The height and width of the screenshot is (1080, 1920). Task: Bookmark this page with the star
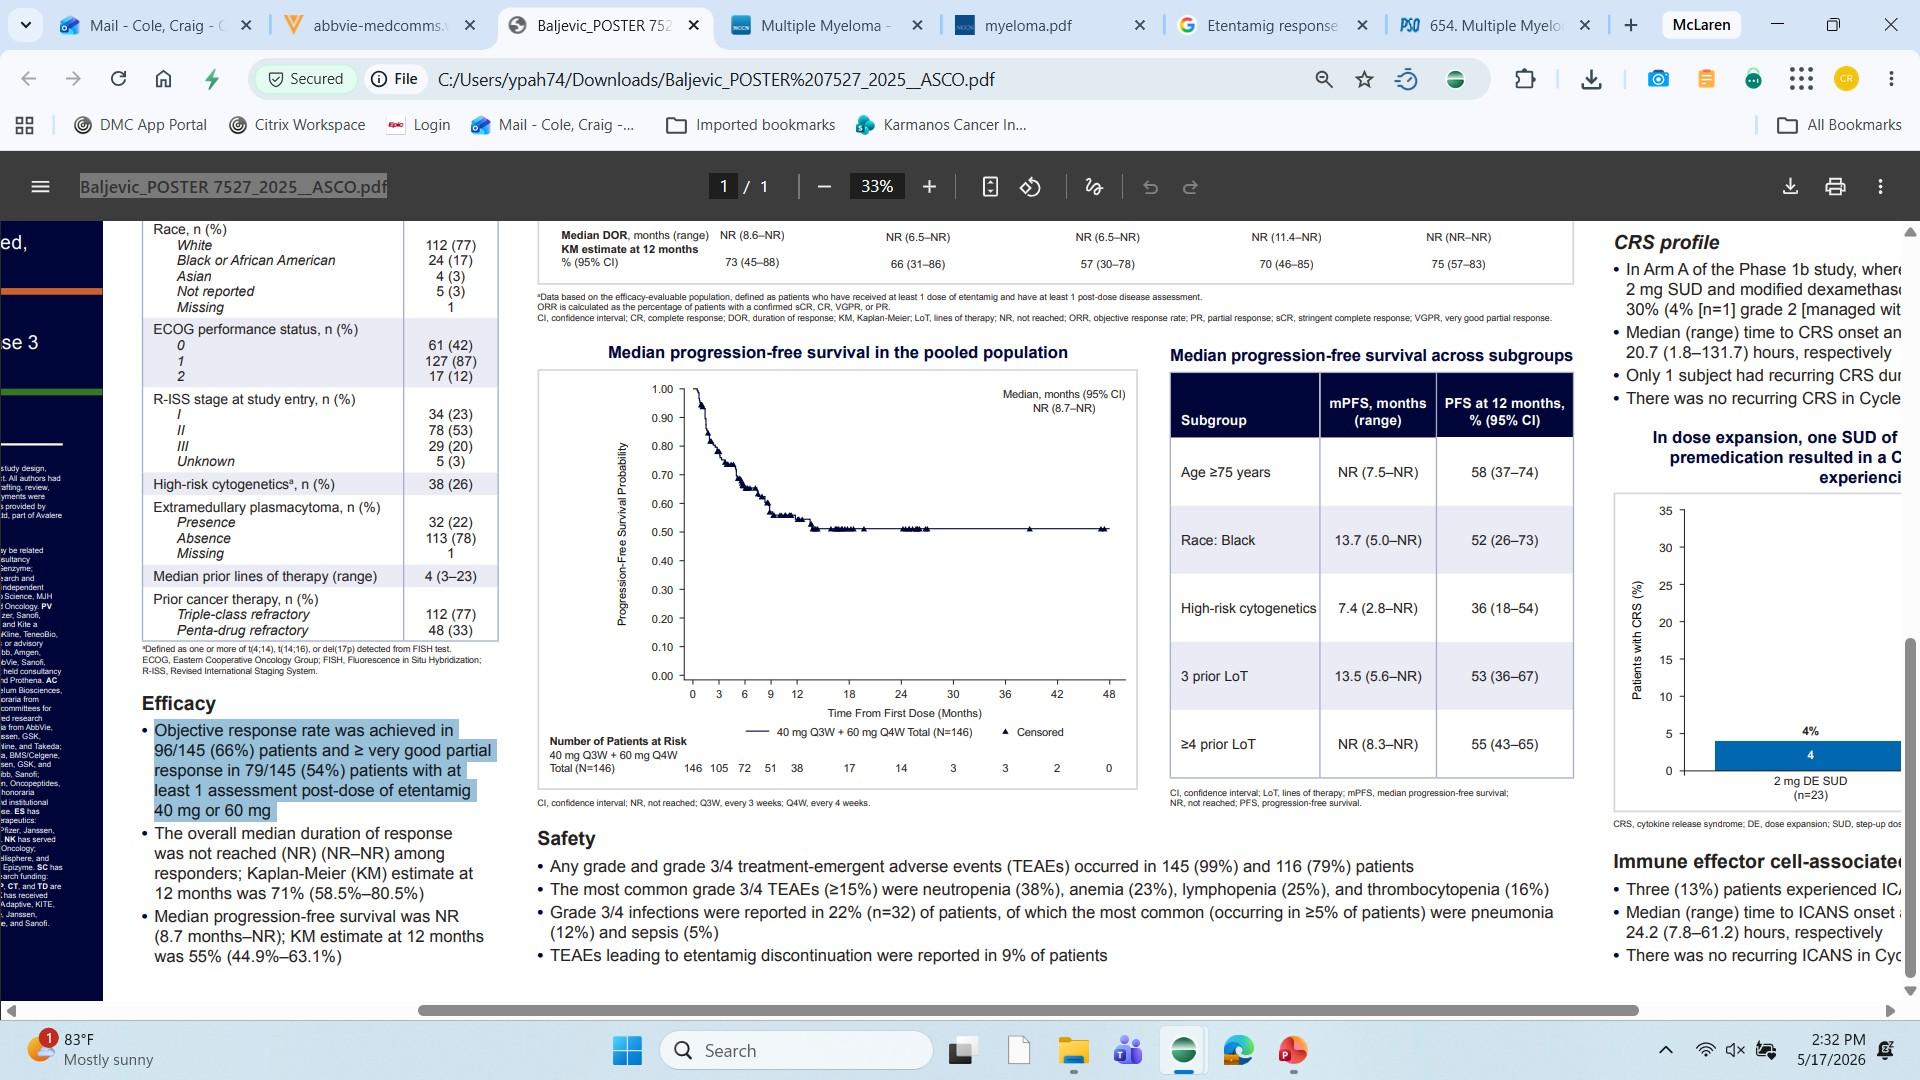(1364, 79)
